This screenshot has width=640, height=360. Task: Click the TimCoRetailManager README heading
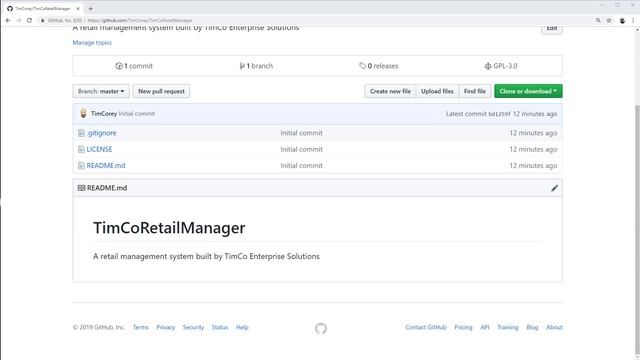[x=169, y=228]
